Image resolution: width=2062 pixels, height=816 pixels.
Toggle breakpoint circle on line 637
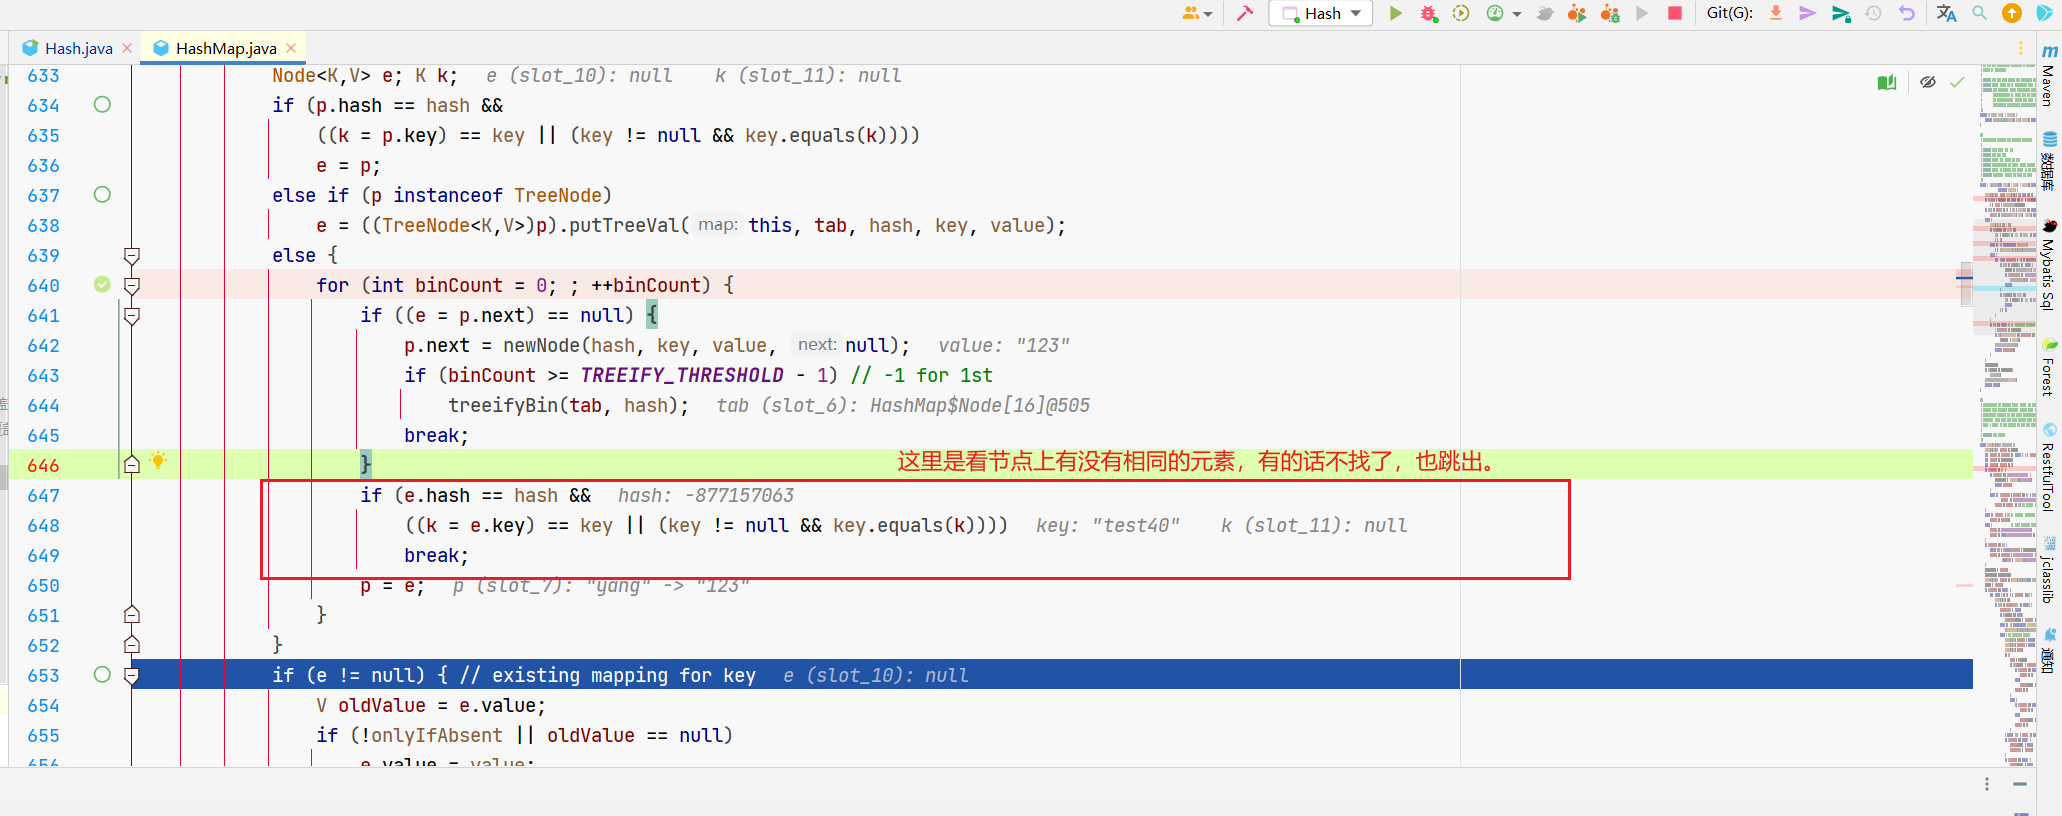pos(102,195)
